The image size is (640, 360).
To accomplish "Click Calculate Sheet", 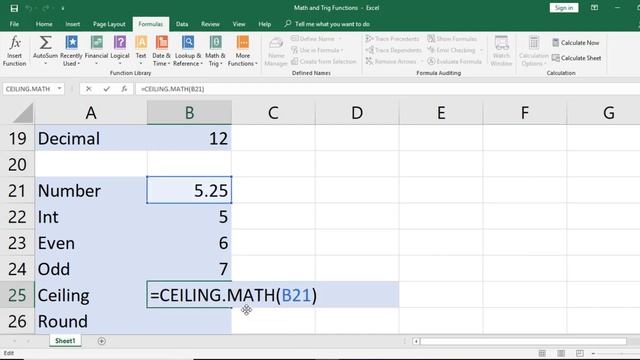I will click(576, 58).
